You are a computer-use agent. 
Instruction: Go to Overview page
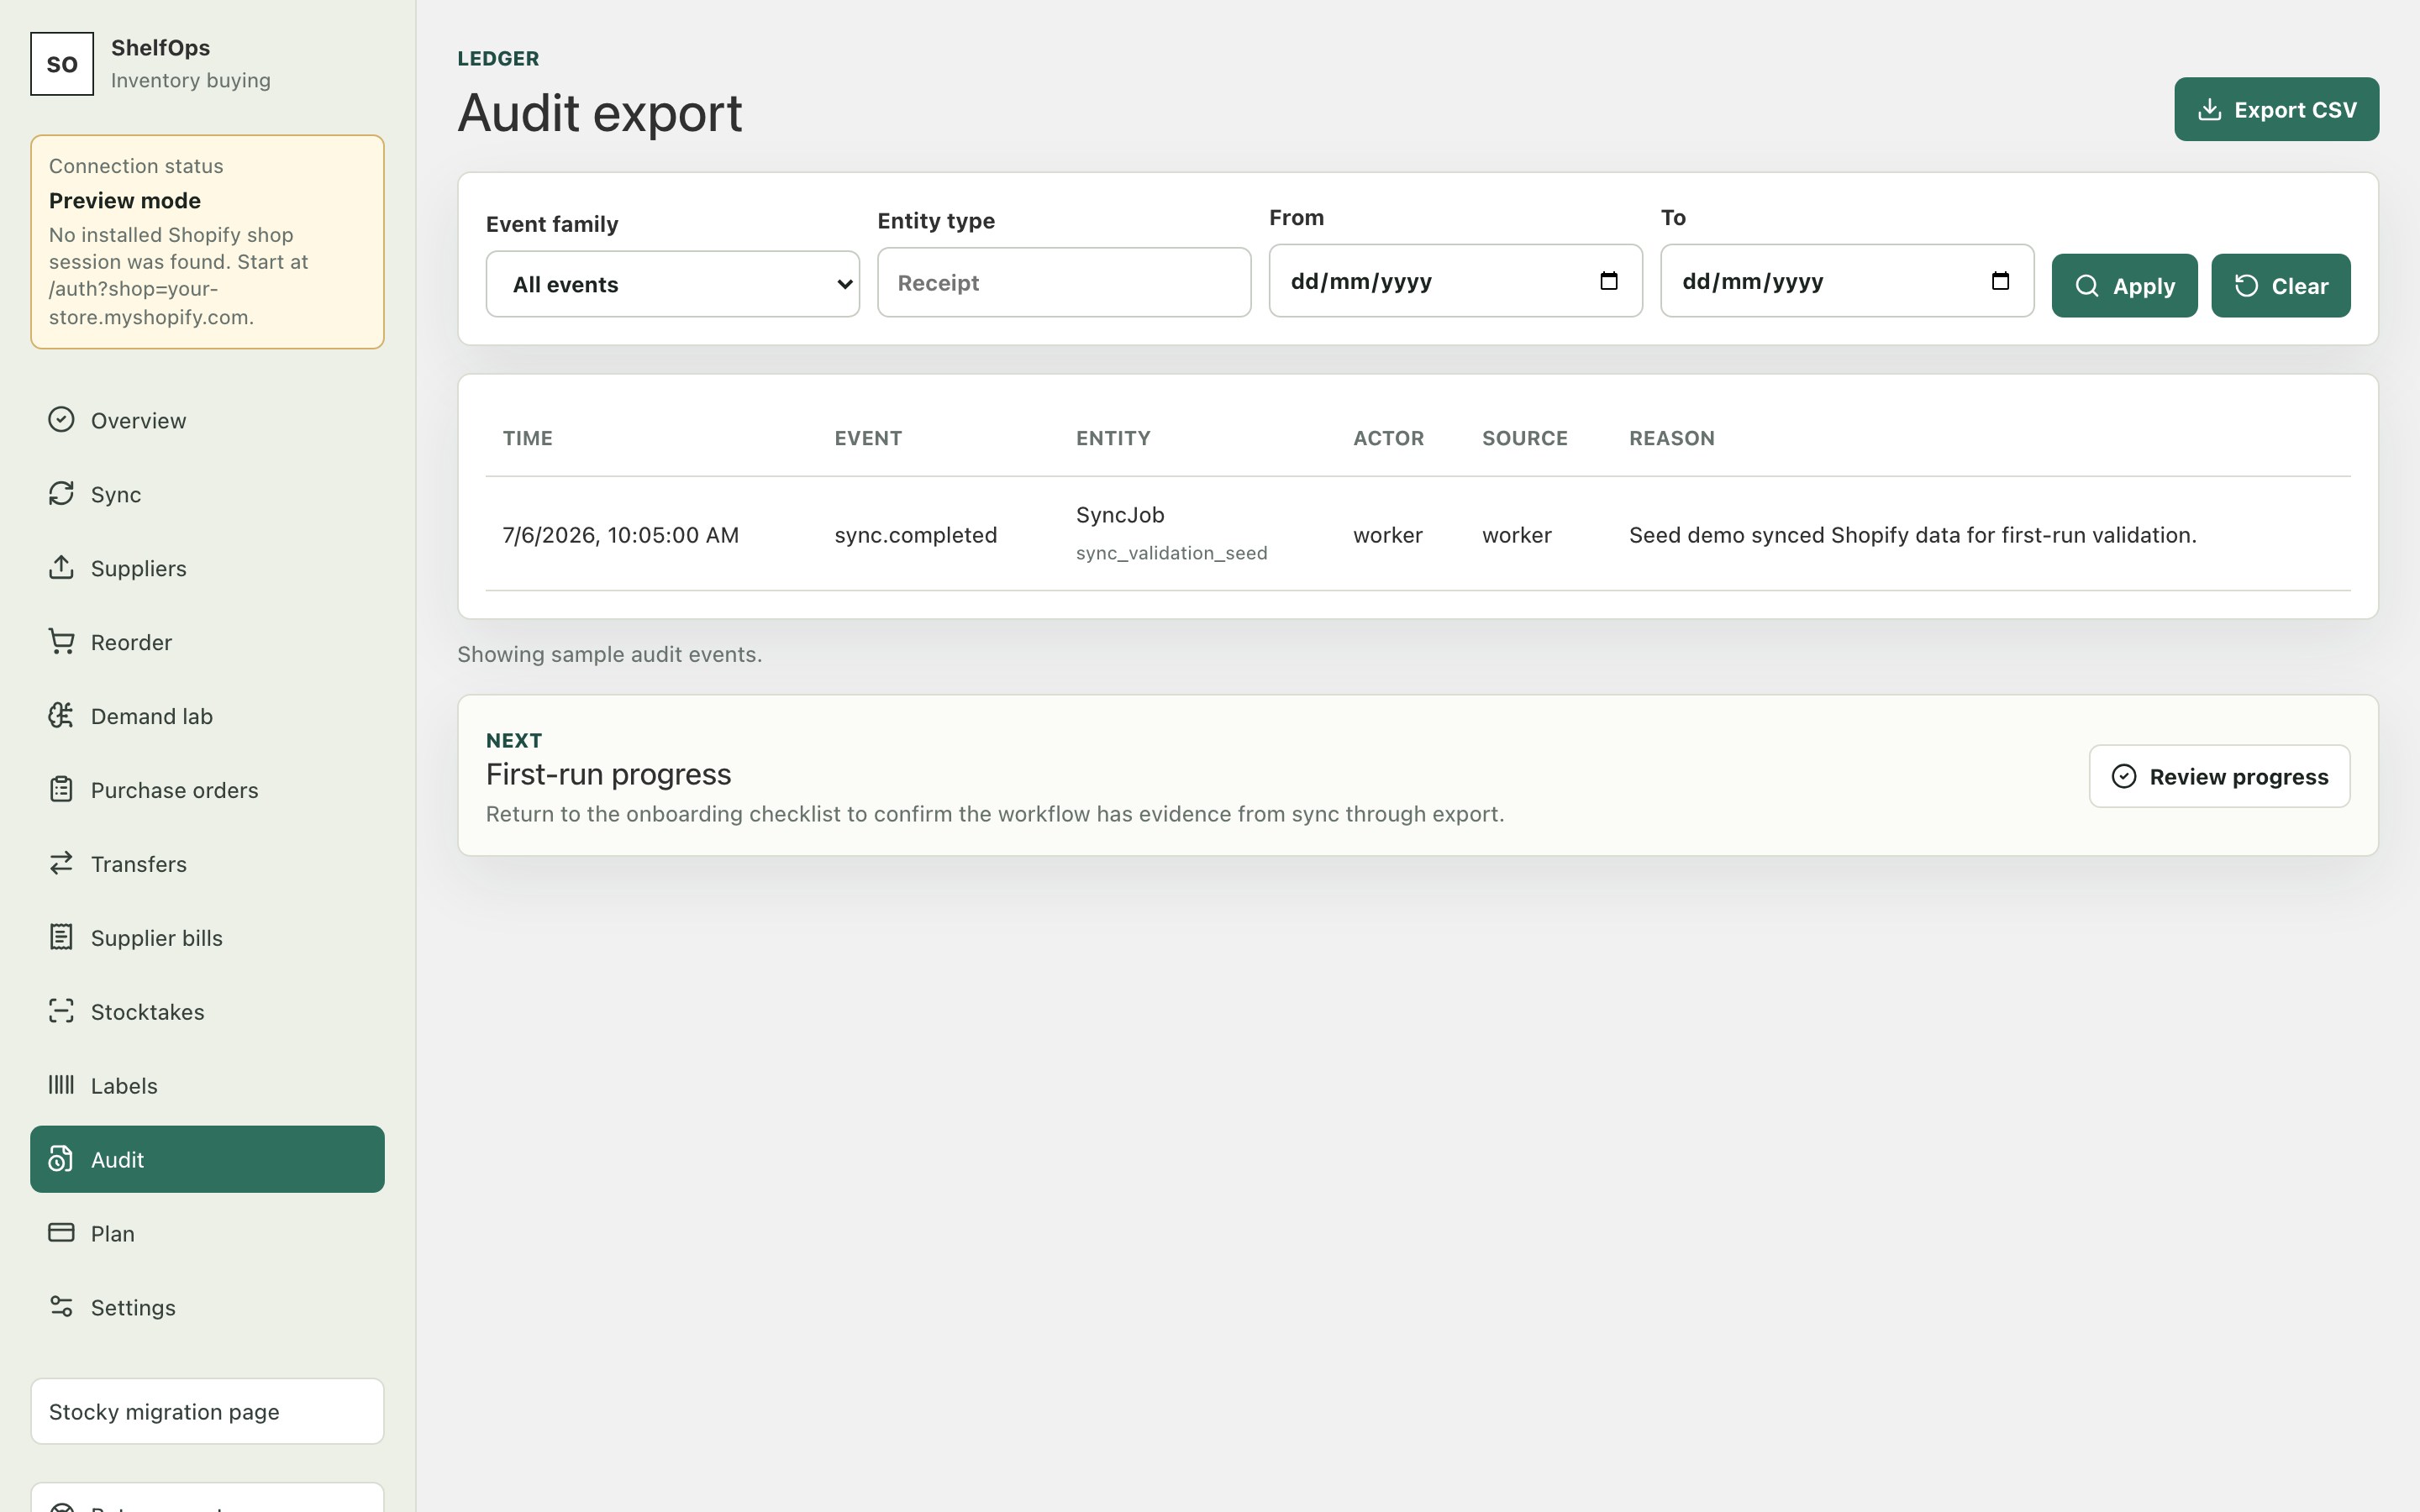click(207, 420)
